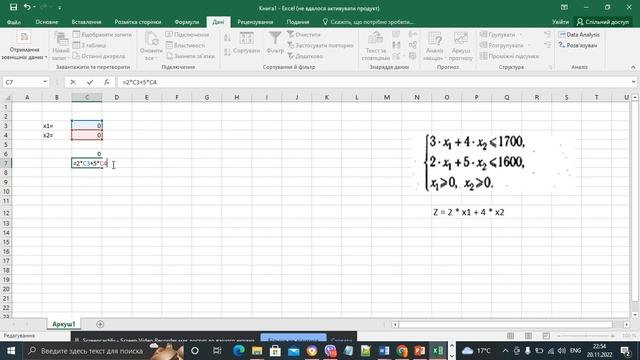Switch to the Розмітка сторінки tab
Viewport: 640px width, 360px height.
[138, 22]
